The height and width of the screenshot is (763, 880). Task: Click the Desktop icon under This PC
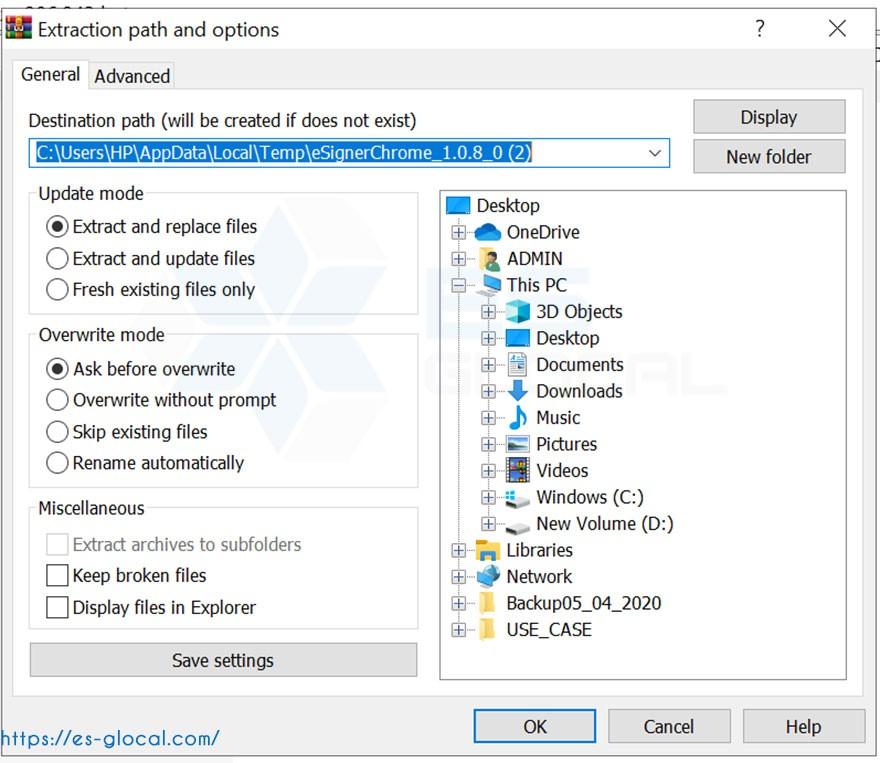(517, 338)
